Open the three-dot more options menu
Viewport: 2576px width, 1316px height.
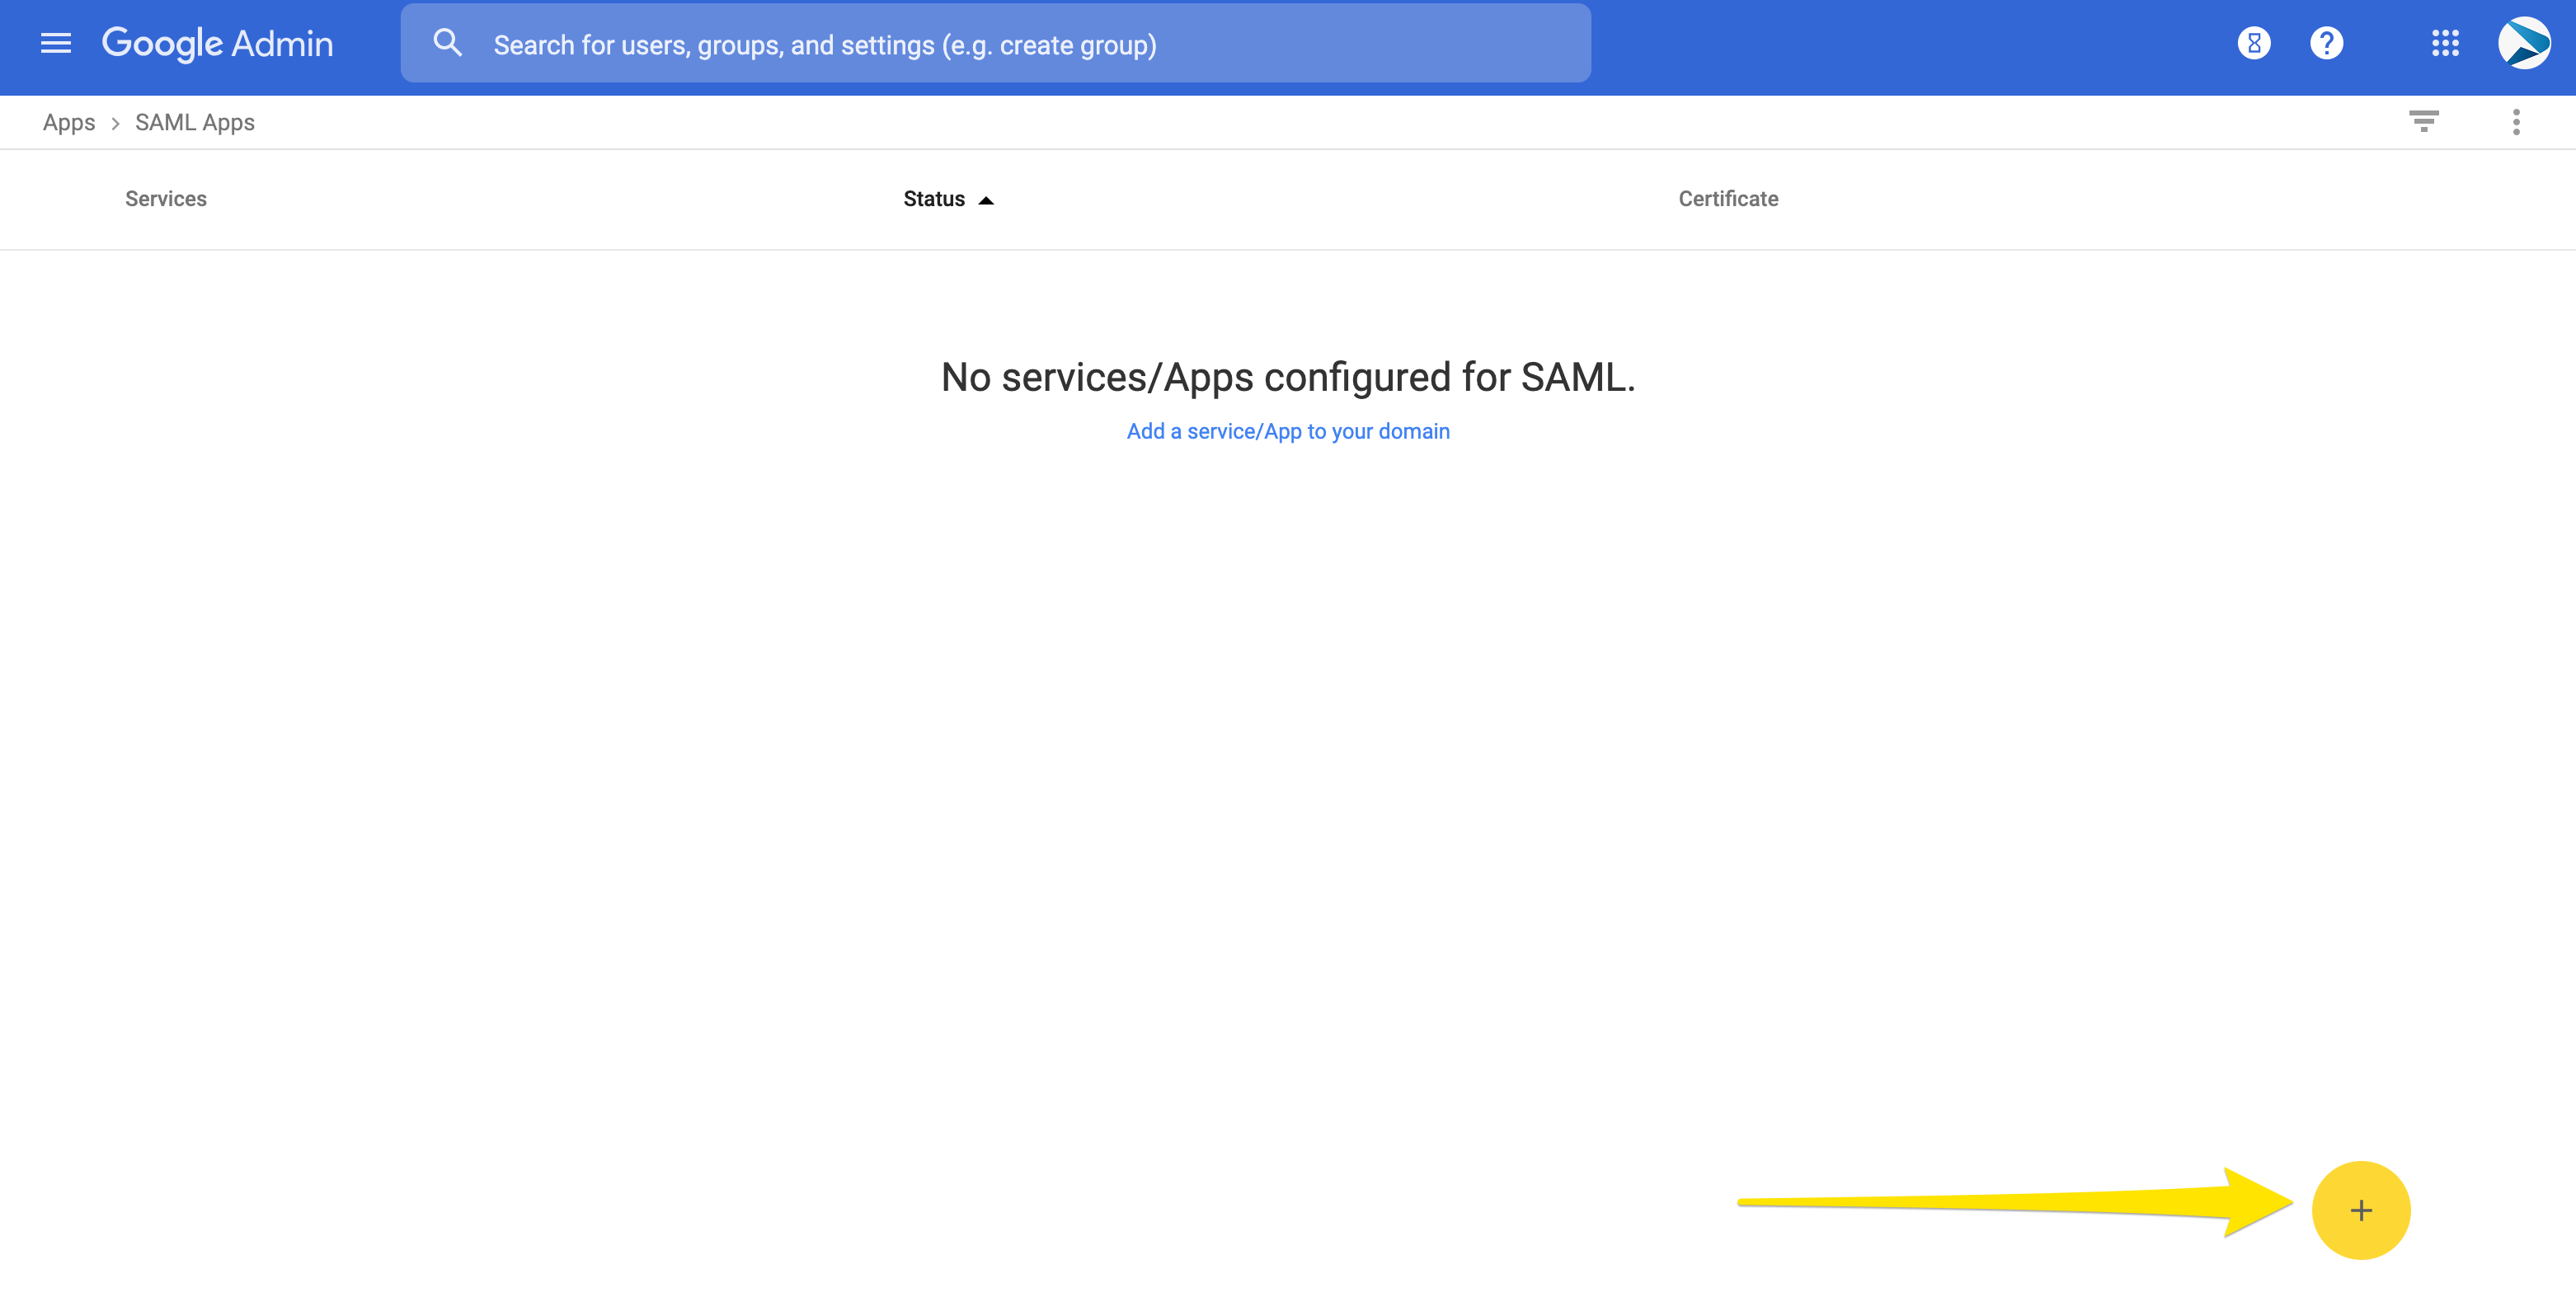tap(2516, 122)
